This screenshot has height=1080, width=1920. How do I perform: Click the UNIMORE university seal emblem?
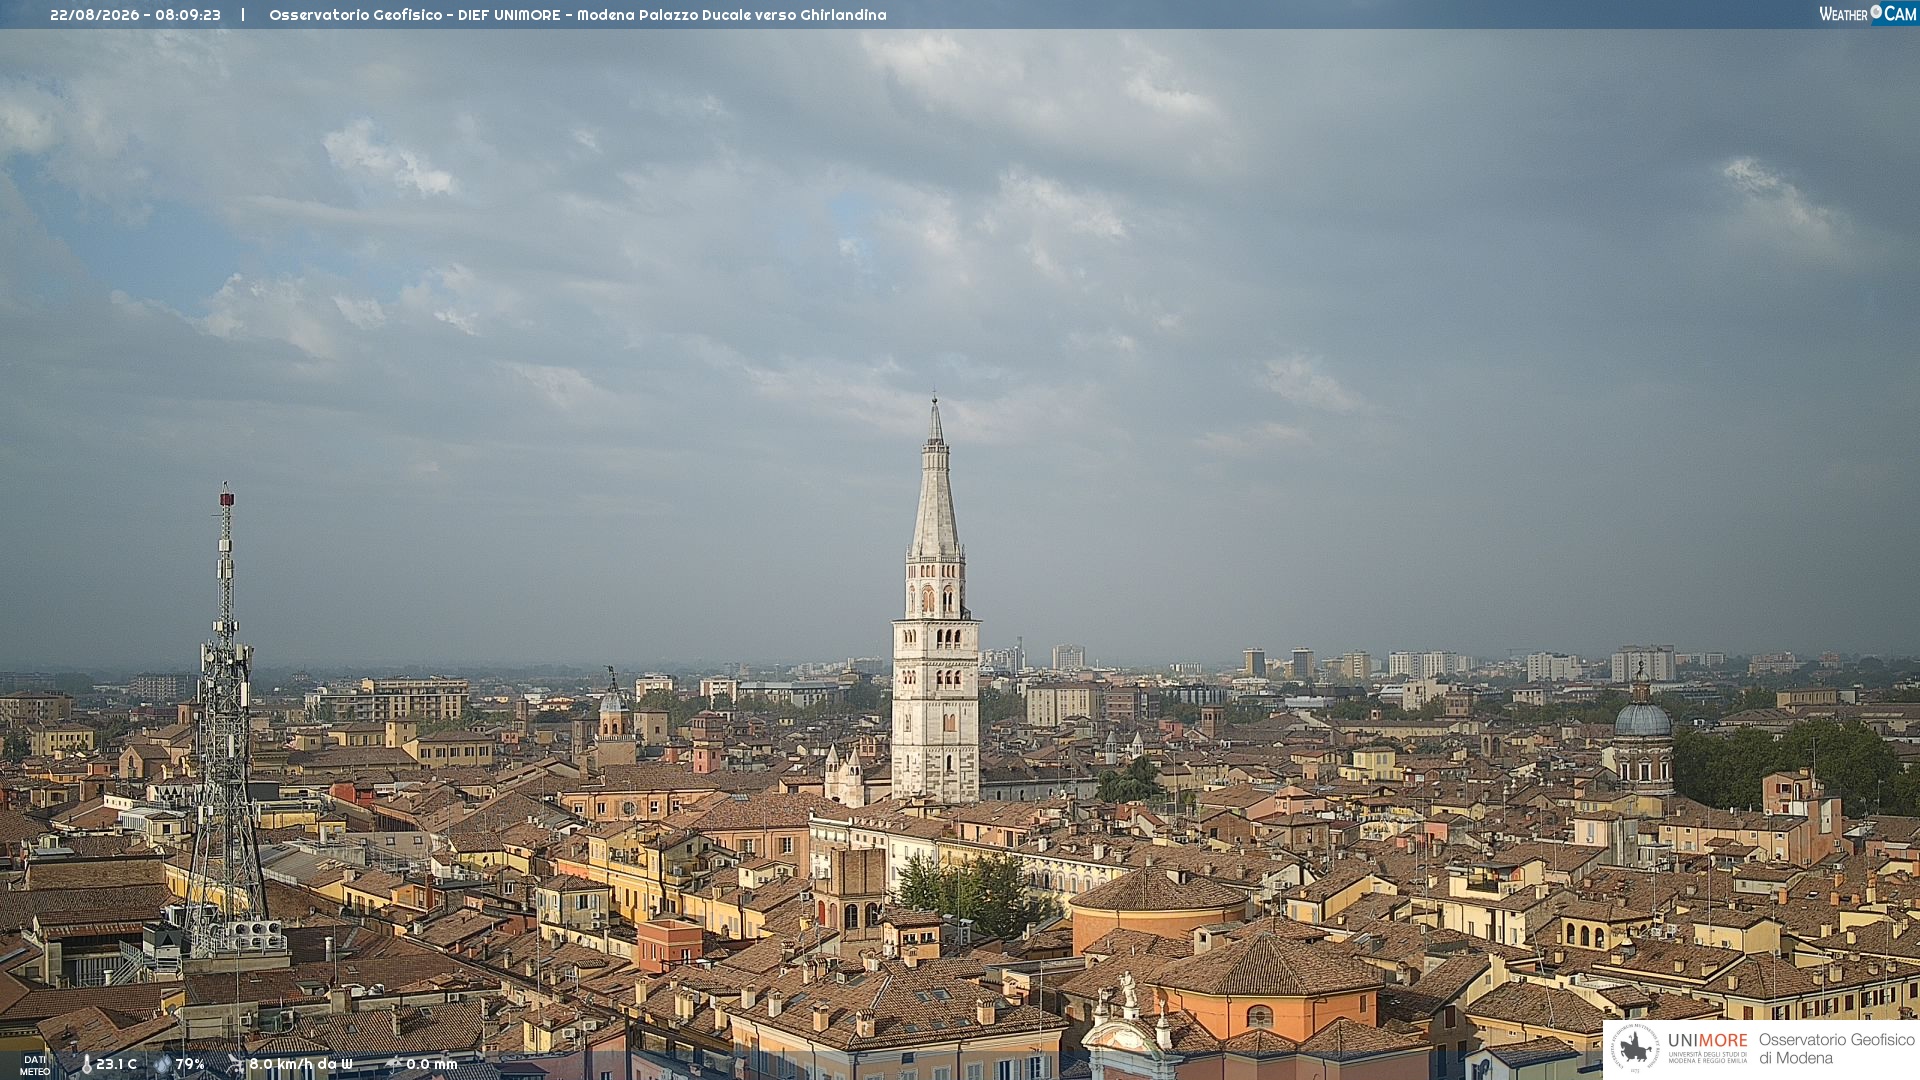pos(1635,1049)
